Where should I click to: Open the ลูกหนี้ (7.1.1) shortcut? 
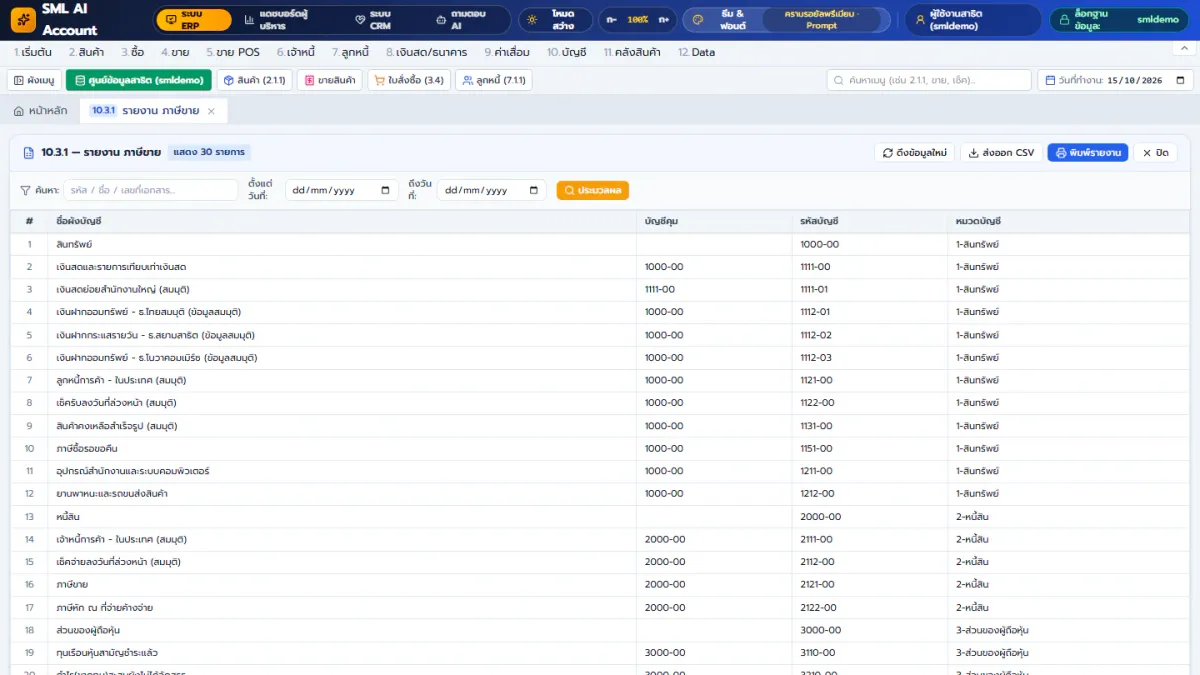coord(494,80)
